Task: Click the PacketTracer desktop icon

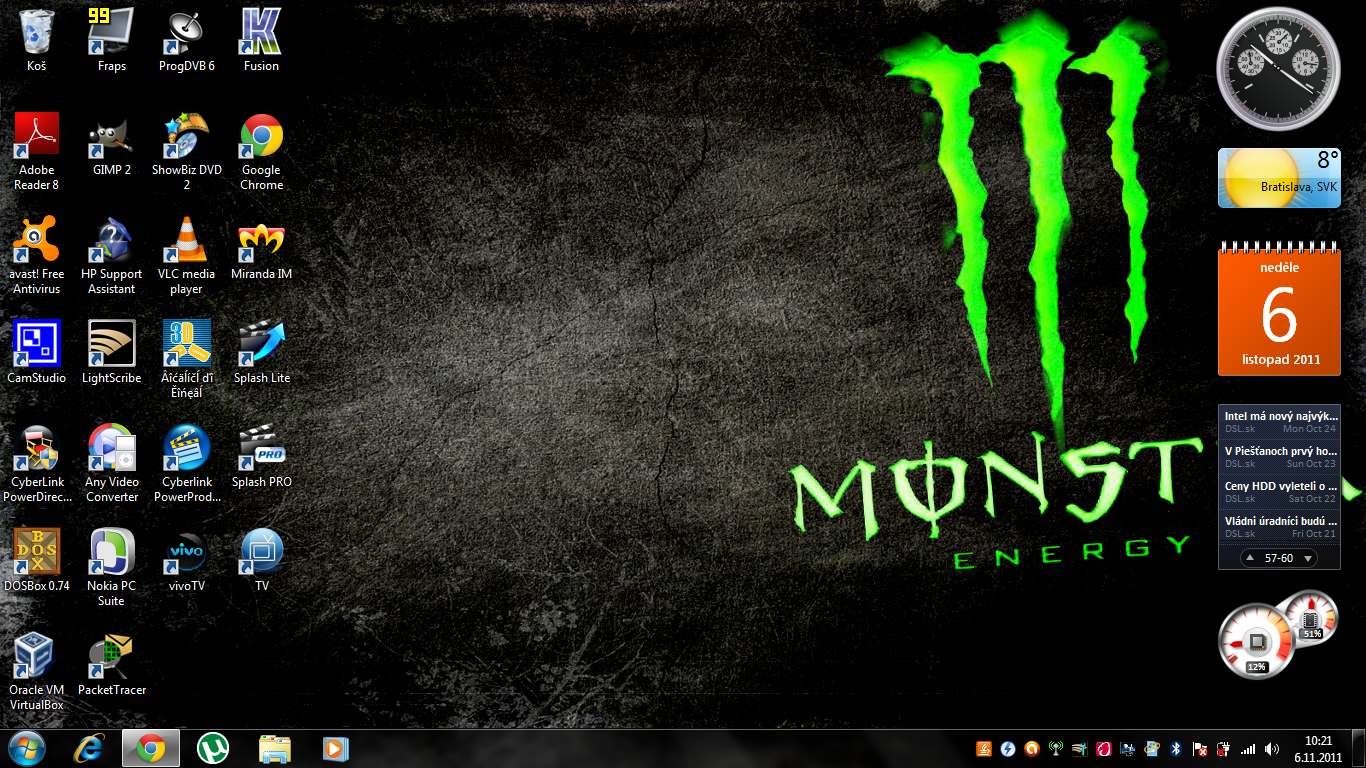Action: [112, 658]
